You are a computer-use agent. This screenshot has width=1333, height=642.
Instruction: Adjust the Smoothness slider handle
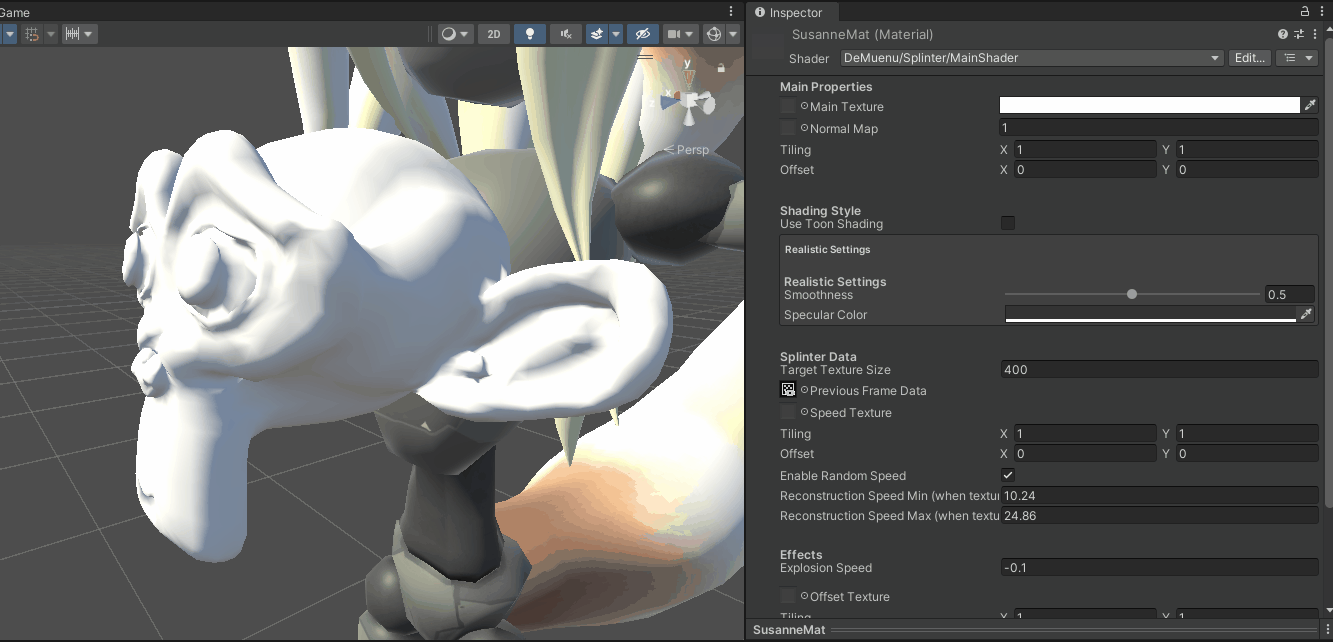click(x=1132, y=294)
